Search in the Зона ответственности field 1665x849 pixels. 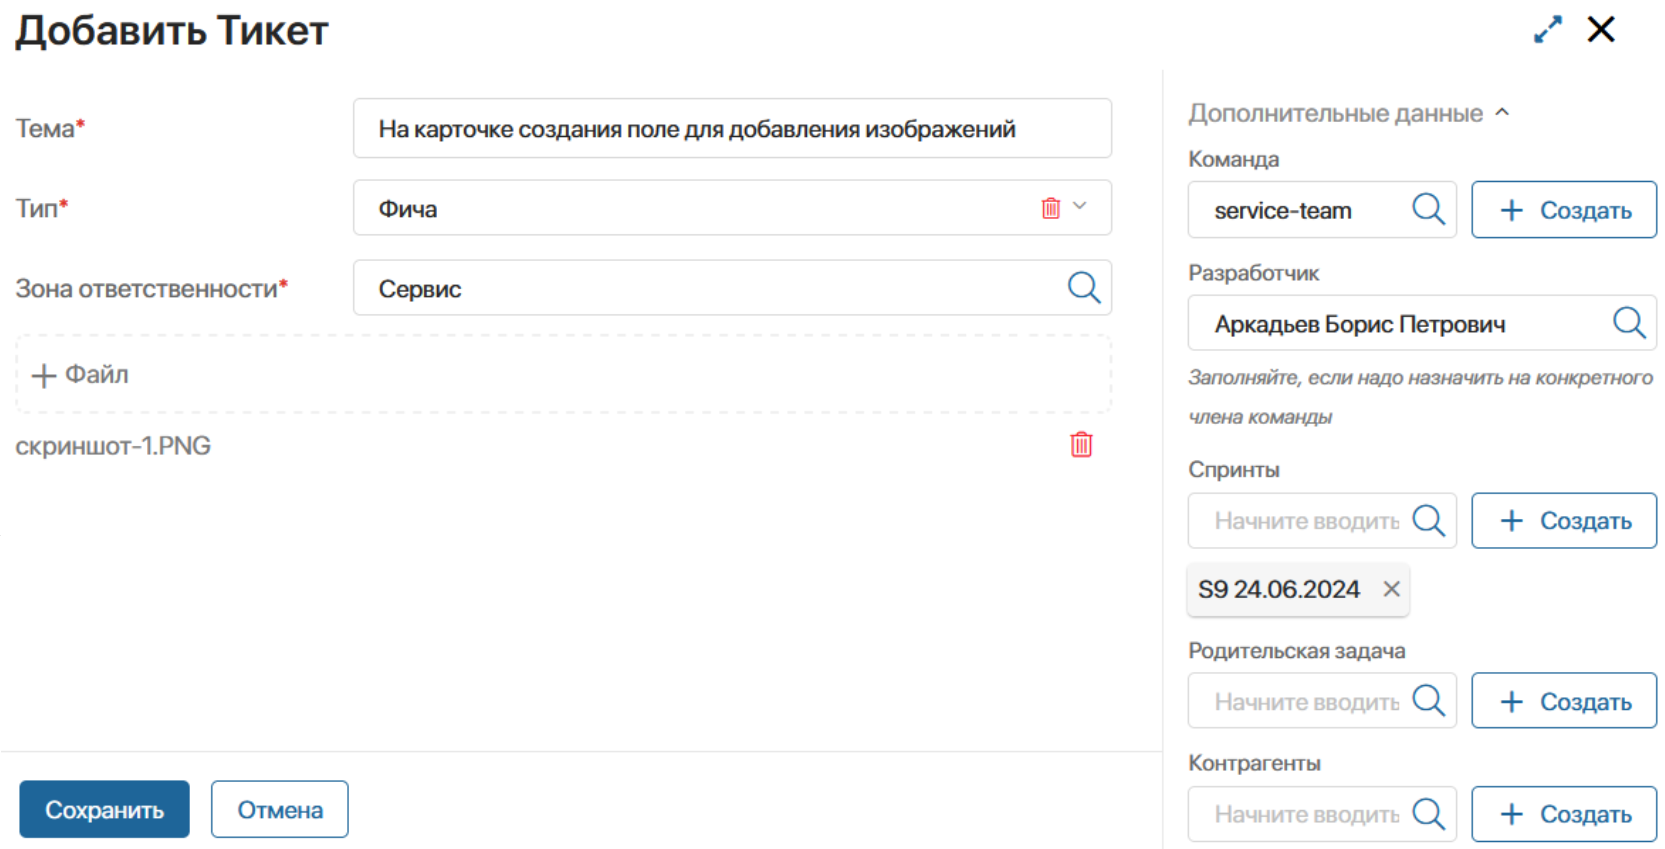coord(1084,288)
